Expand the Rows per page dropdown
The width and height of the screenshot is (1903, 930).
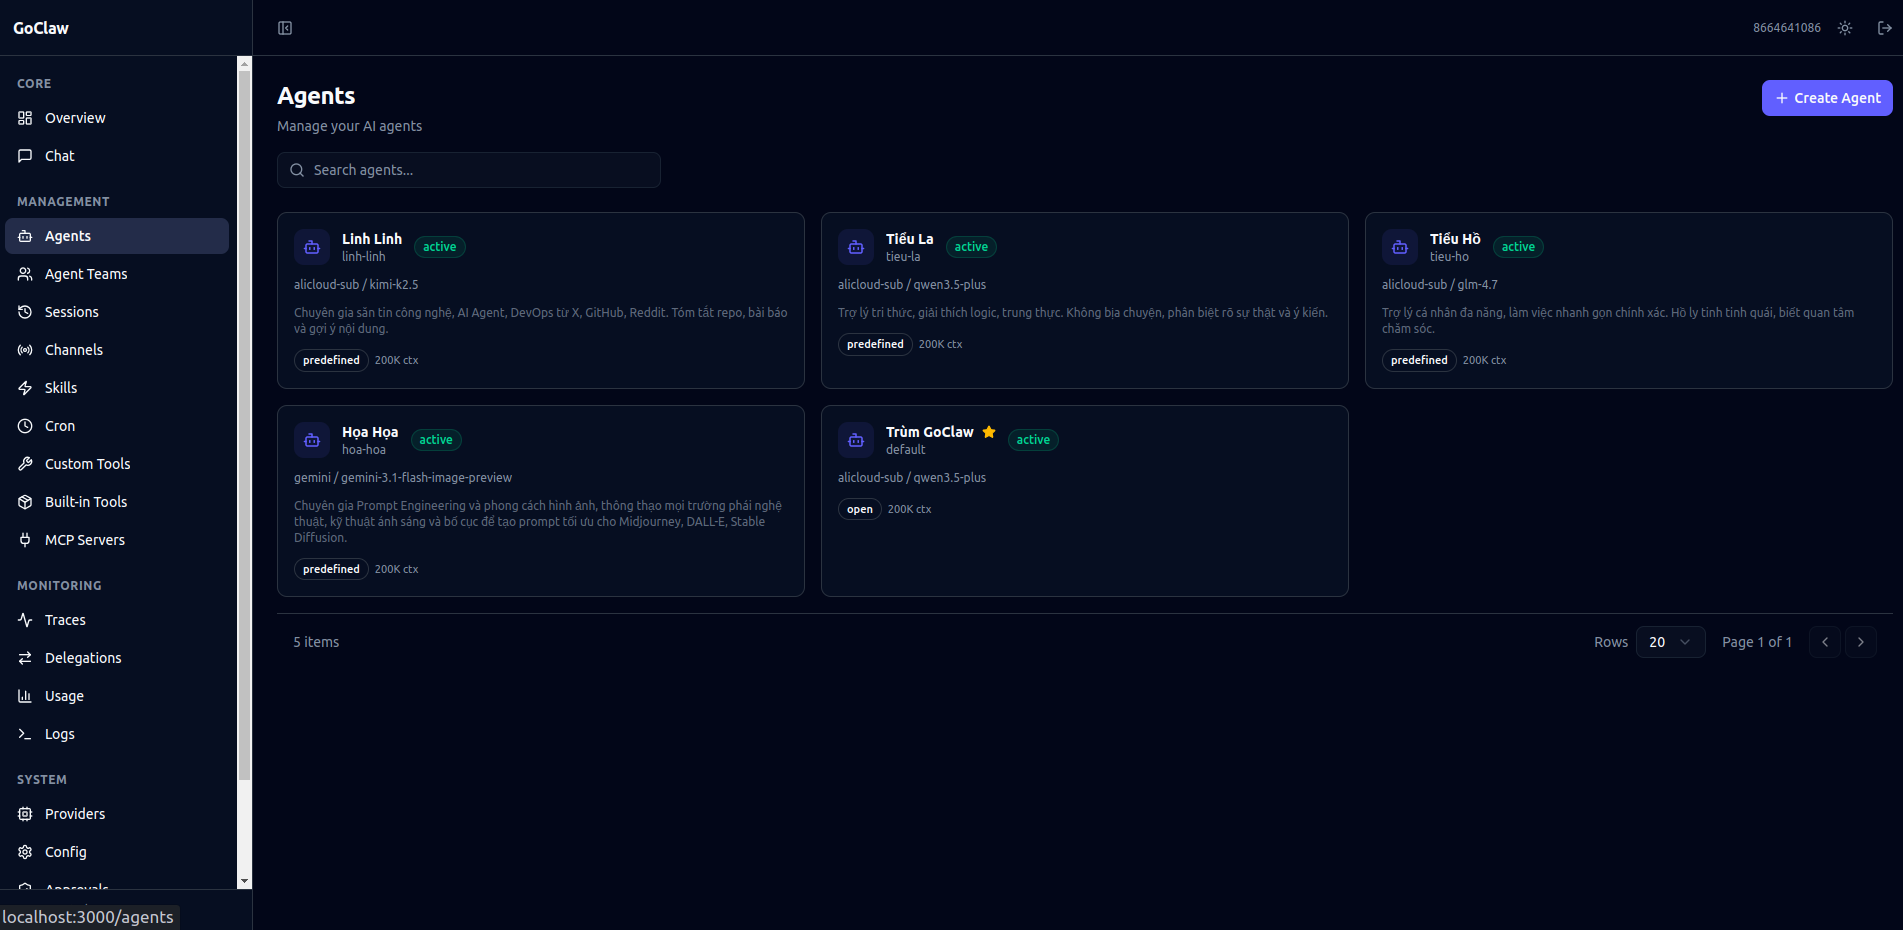pyautogui.click(x=1670, y=642)
